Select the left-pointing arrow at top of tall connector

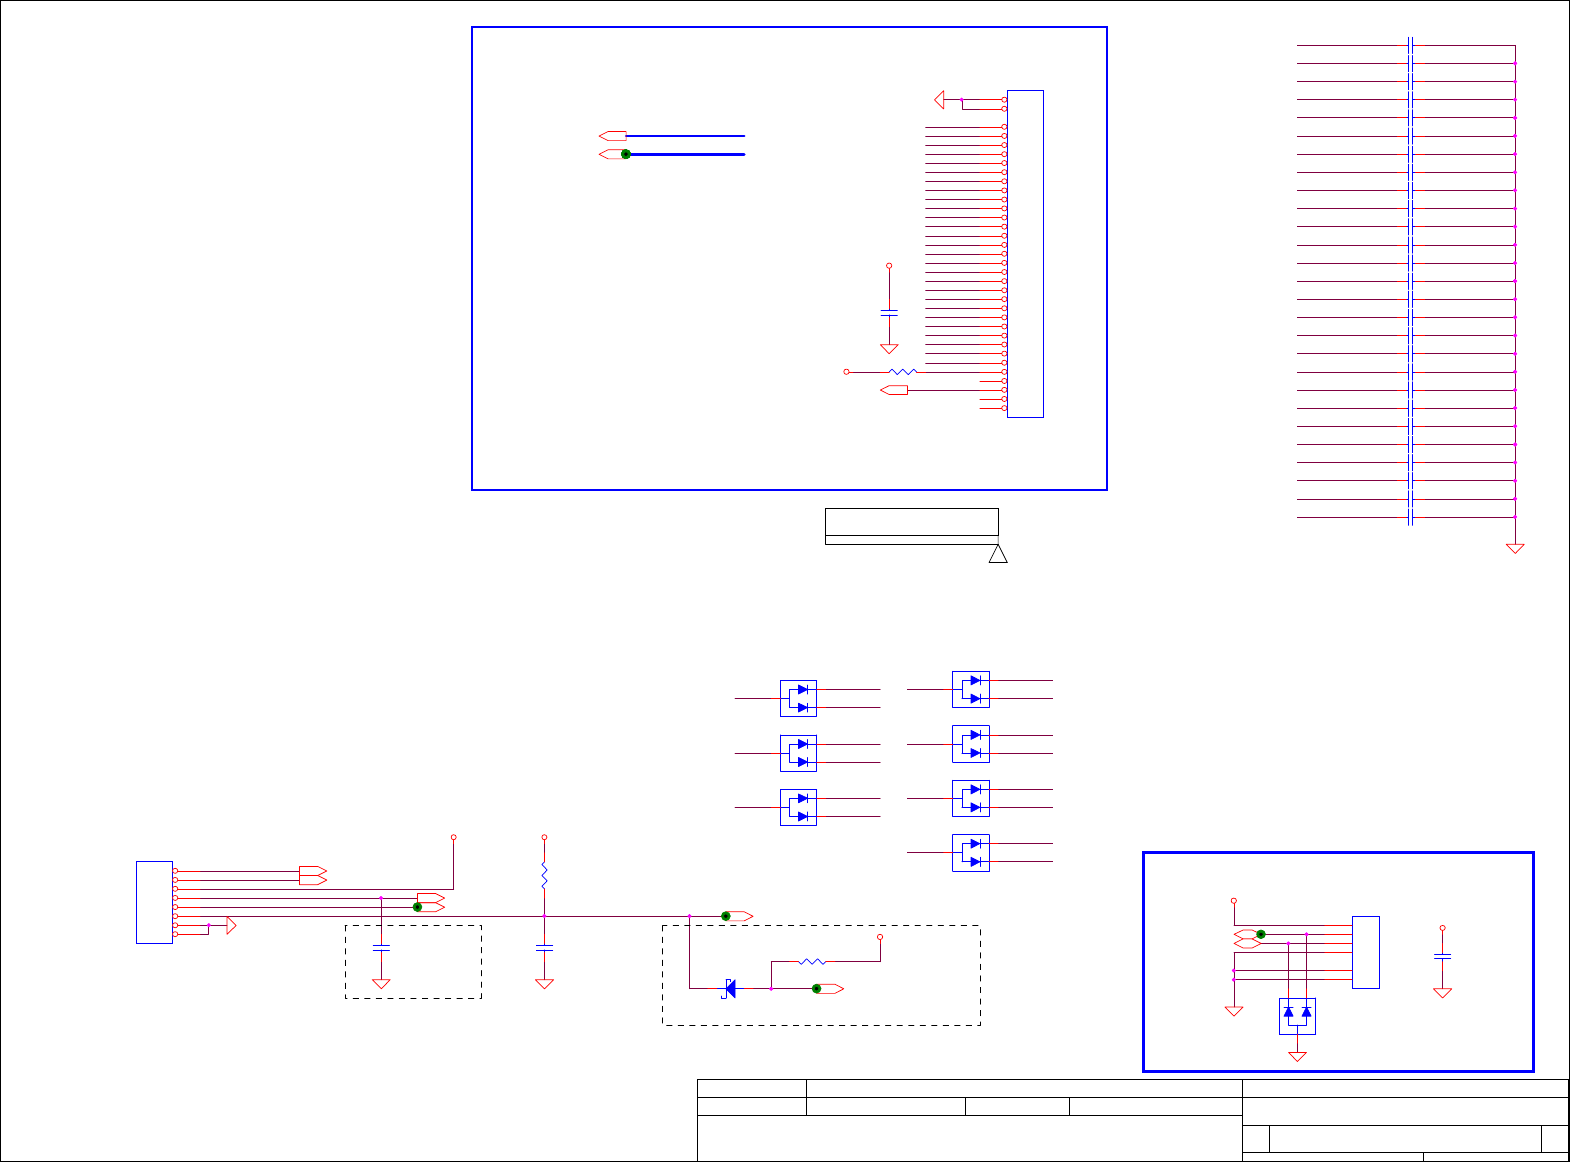939,99
